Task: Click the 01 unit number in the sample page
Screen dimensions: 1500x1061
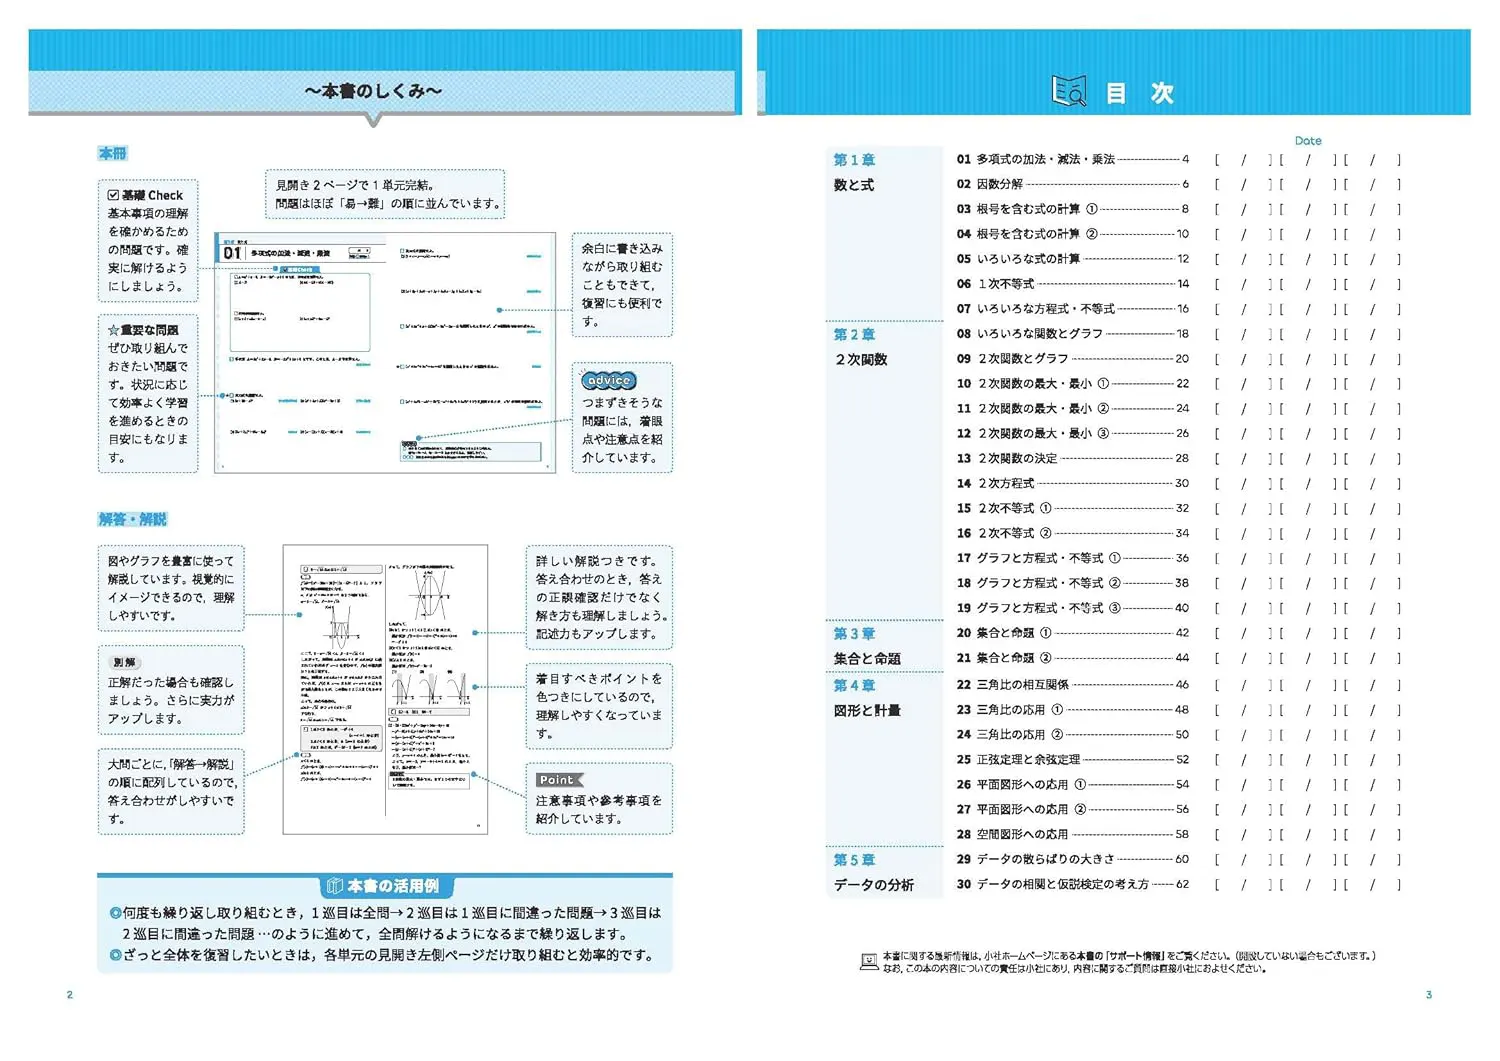Action: pyautogui.click(x=232, y=253)
